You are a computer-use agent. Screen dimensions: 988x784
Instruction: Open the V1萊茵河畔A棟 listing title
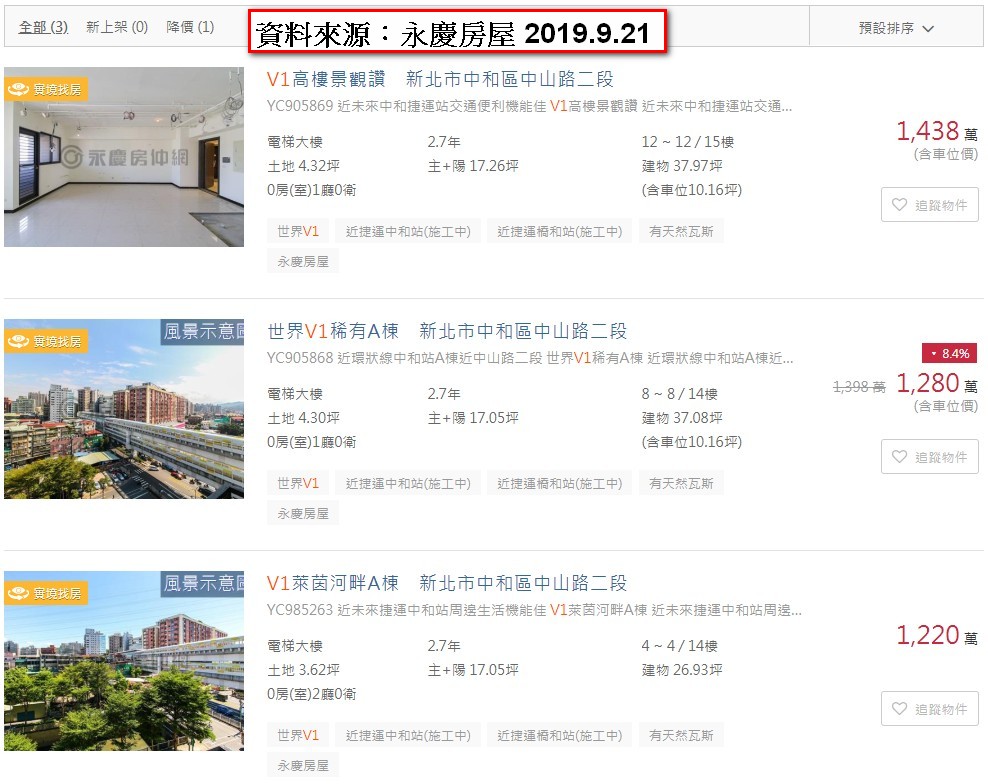pos(447,584)
